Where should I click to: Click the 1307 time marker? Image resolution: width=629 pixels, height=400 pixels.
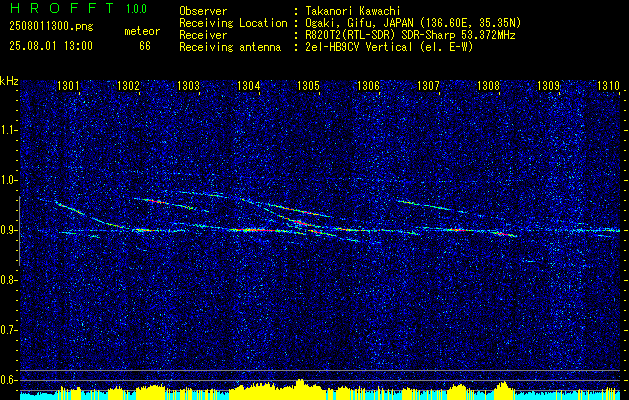pos(428,85)
